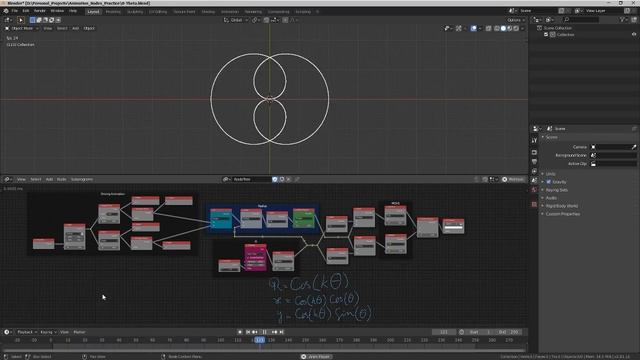This screenshot has width=640, height=360.
Task: Open the viewport Add menu
Action: (x=76, y=29)
